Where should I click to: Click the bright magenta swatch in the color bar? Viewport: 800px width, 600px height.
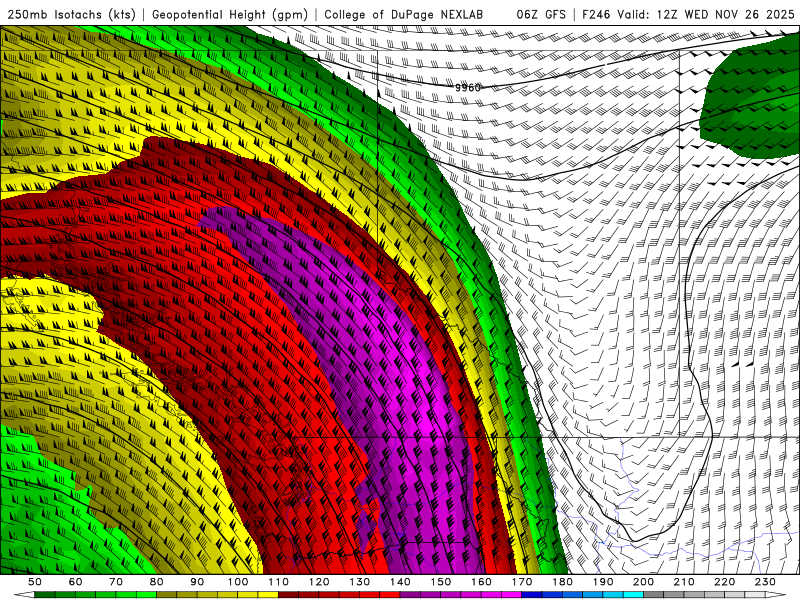(511, 594)
